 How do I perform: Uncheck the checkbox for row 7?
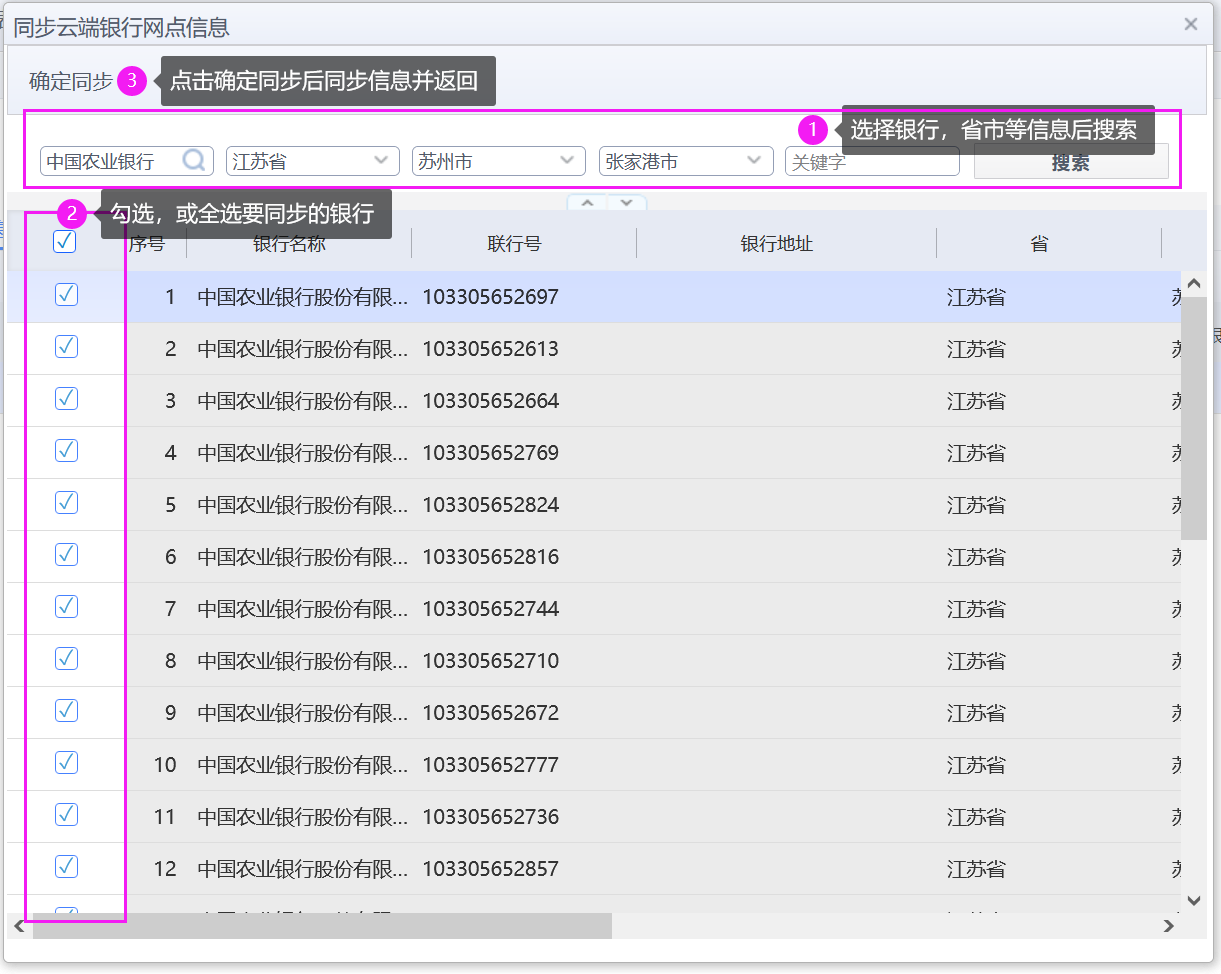(x=66, y=606)
